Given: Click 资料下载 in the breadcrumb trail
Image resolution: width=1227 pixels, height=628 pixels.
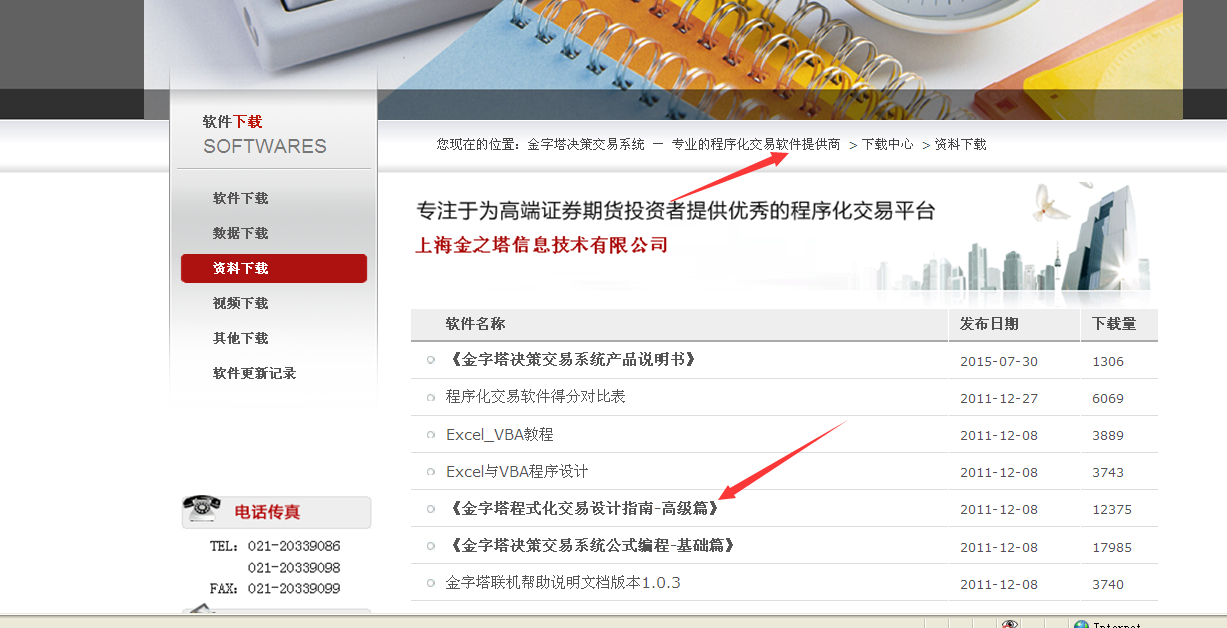Looking at the screenshot, I should 961,144.
